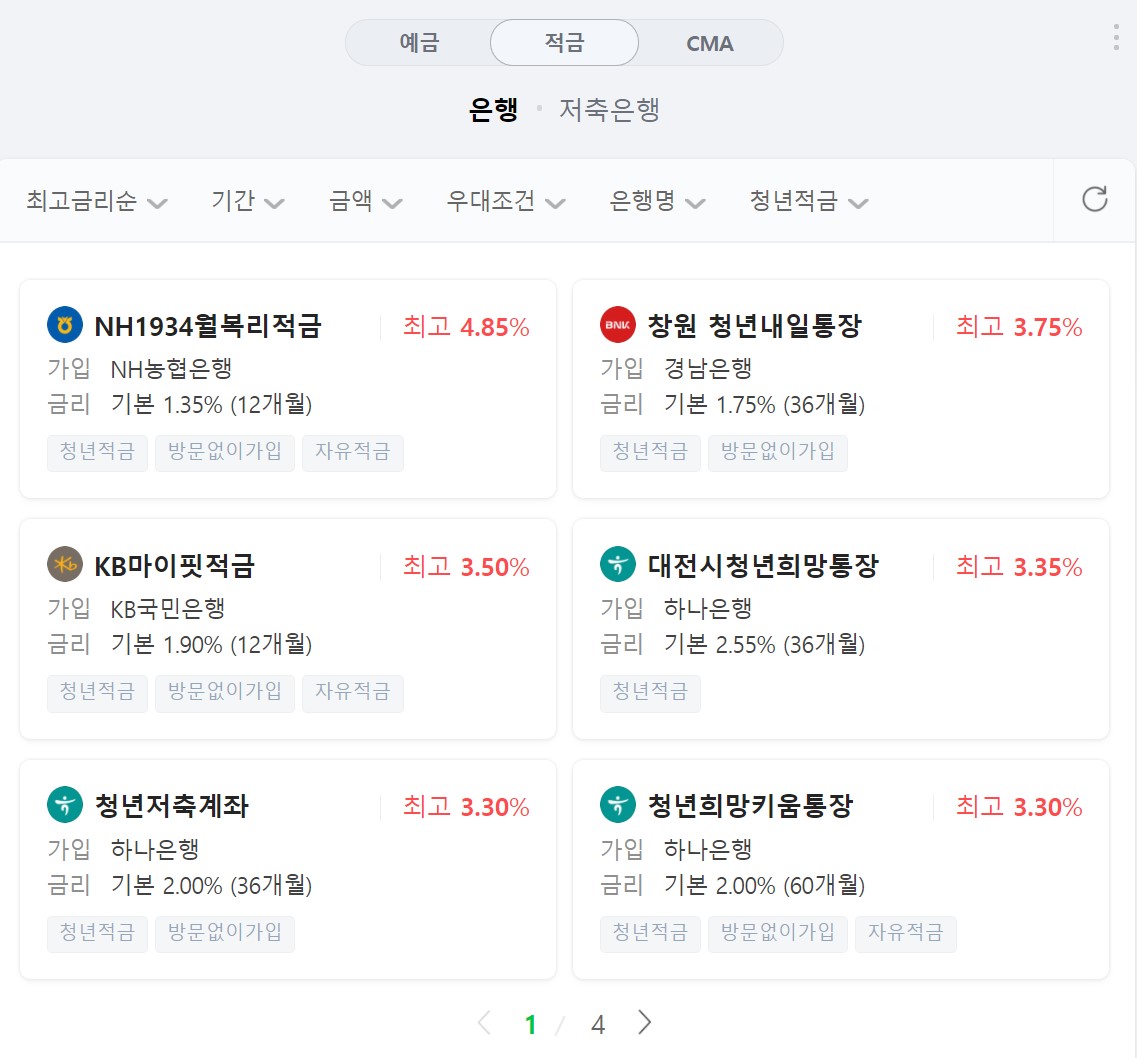Image resolution: width=1137 pixels, height=1058 pixels.
Task: Click 하나은행 logo on 대전시청년희망통장
Action: [618, 564]
